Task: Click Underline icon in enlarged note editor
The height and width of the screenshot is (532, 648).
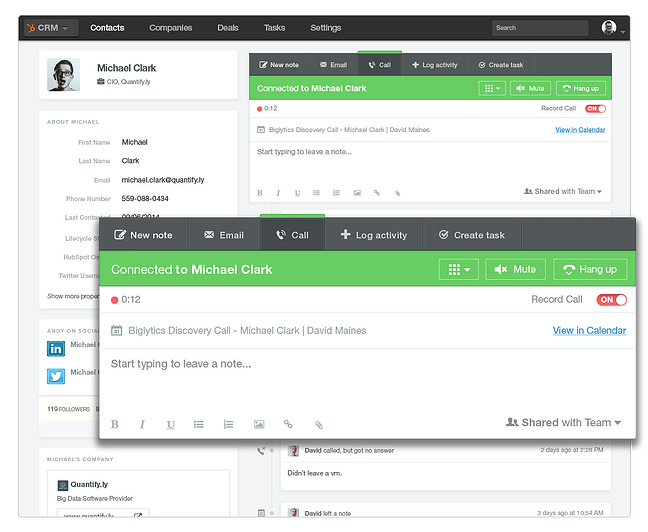Action: point(170,424)
